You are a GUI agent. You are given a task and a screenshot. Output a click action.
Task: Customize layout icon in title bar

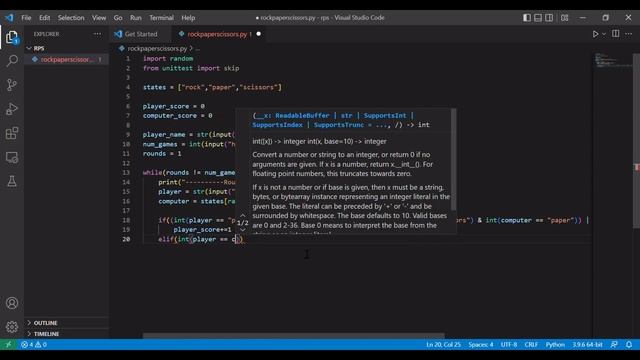tap(564, 18)
